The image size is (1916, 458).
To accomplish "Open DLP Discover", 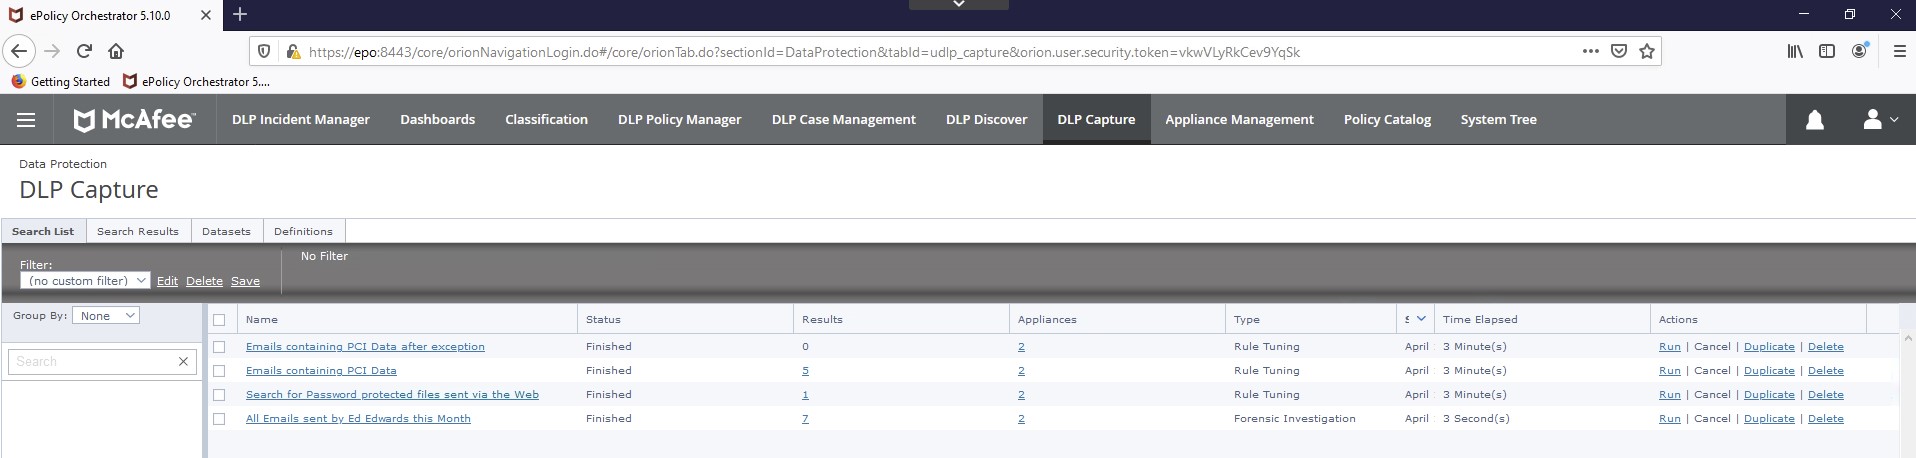I will coord(987,120).
